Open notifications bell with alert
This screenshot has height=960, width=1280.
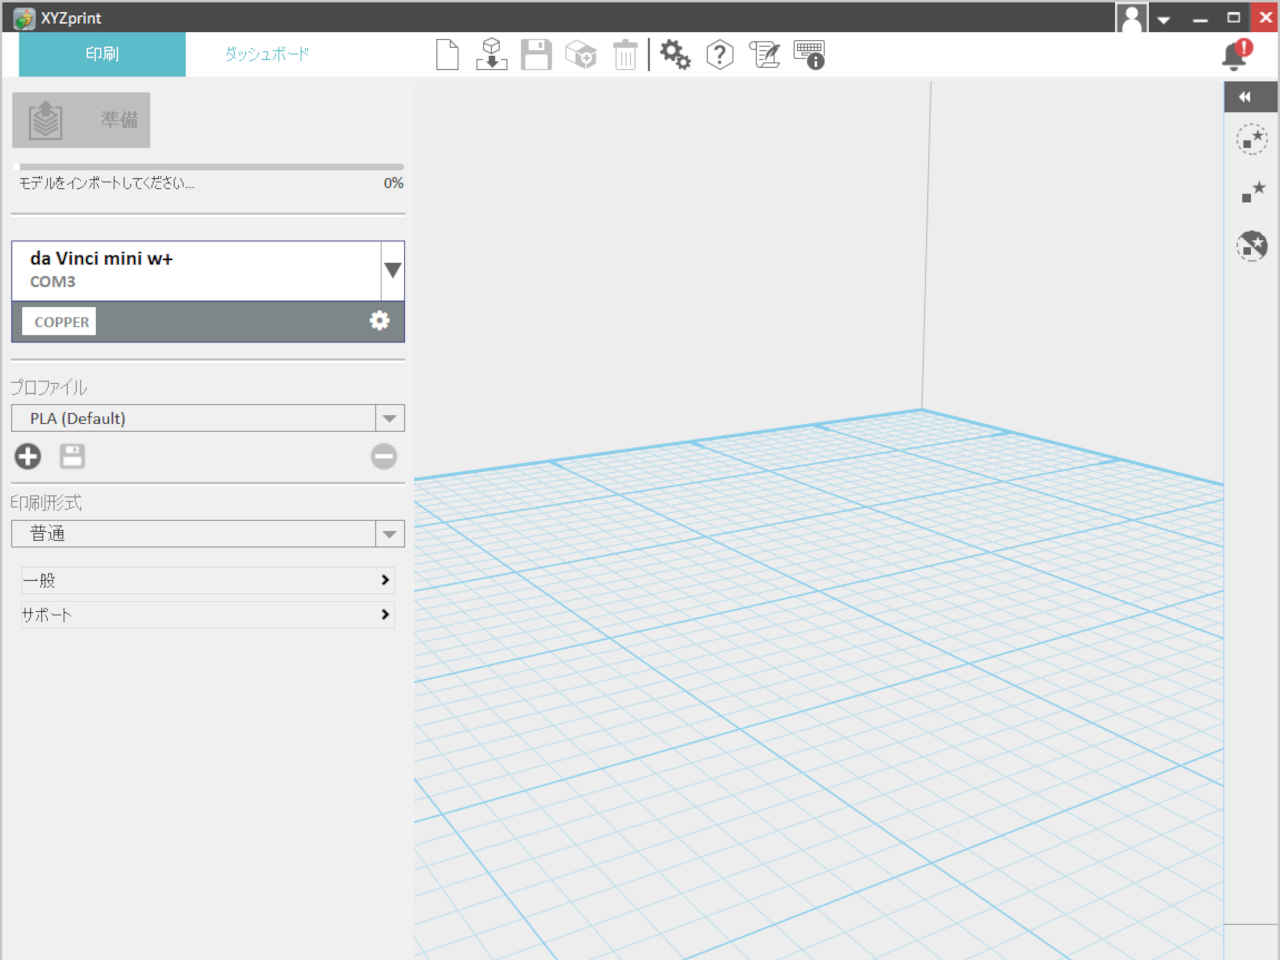1237,55
